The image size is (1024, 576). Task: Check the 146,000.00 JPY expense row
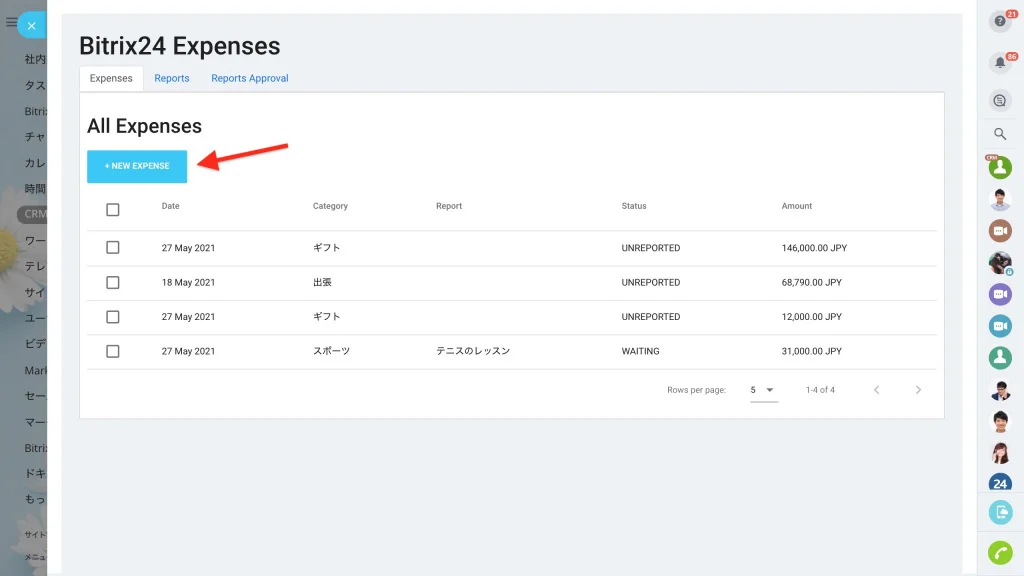coord(113,248)
